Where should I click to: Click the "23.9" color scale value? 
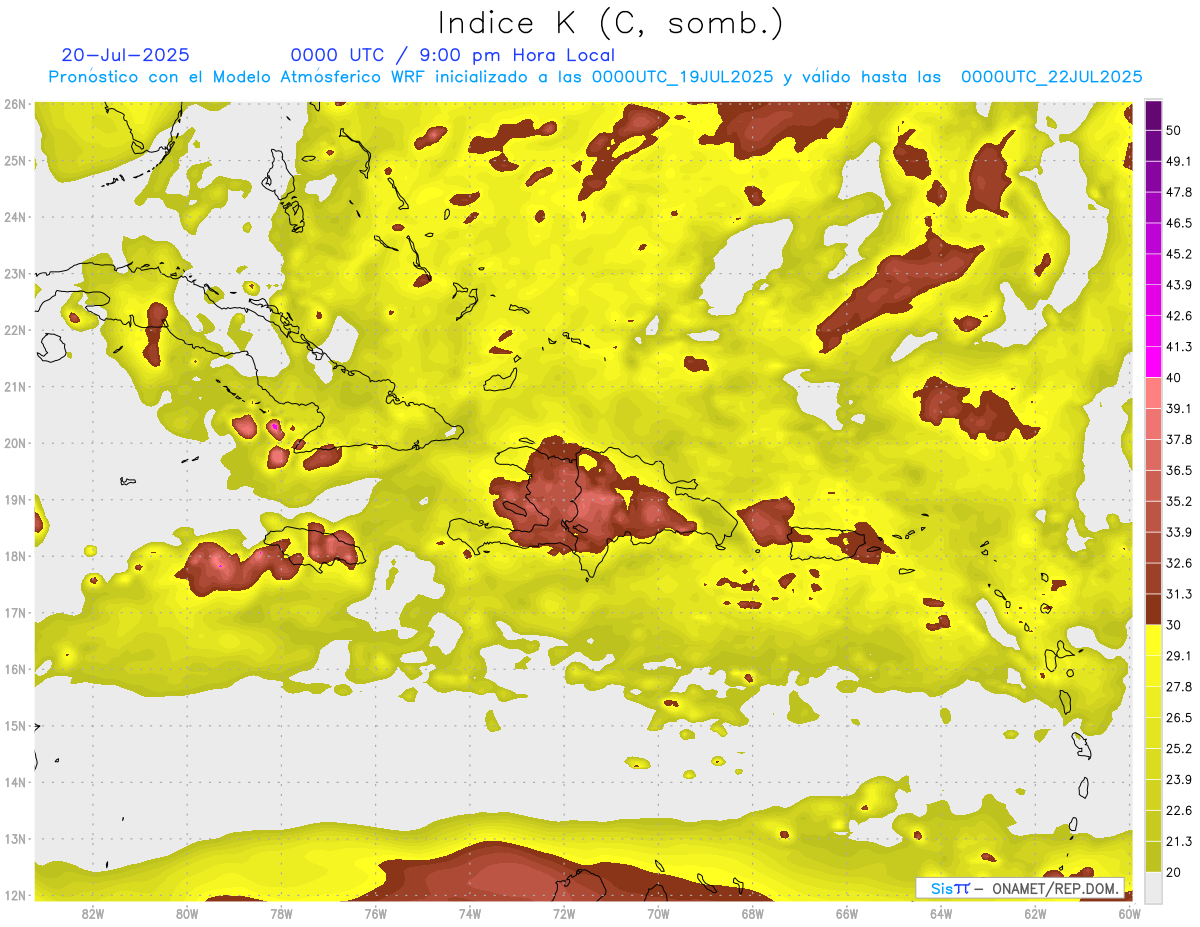coord(1178,779)
